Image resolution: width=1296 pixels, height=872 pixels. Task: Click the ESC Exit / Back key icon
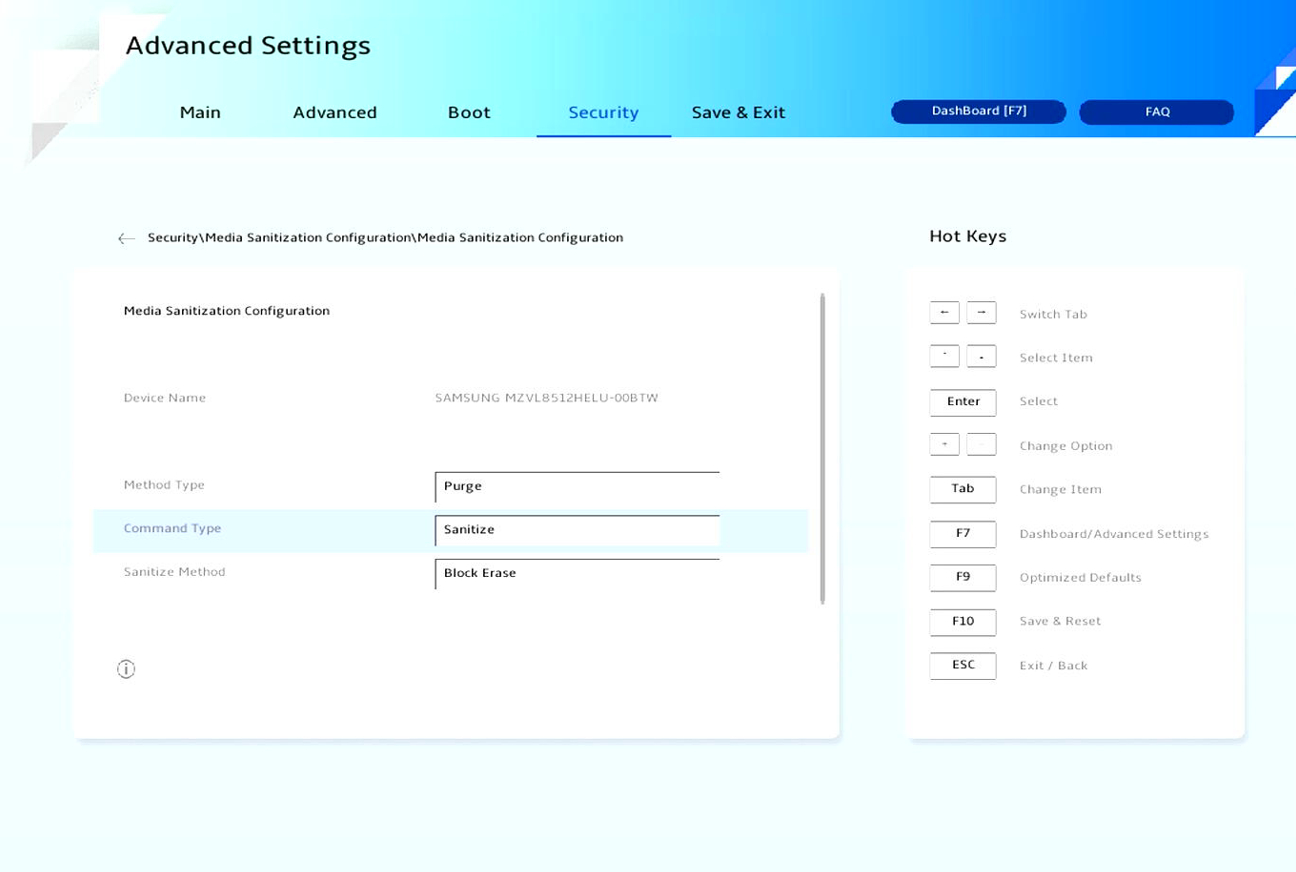(962, 666)
